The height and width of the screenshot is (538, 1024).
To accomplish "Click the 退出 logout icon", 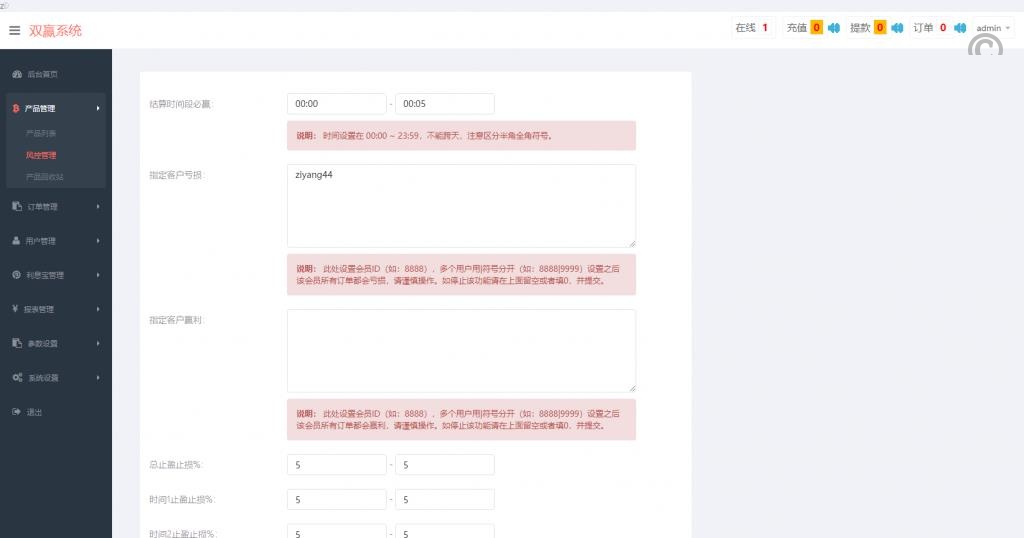I will click(x=16, y=412).
